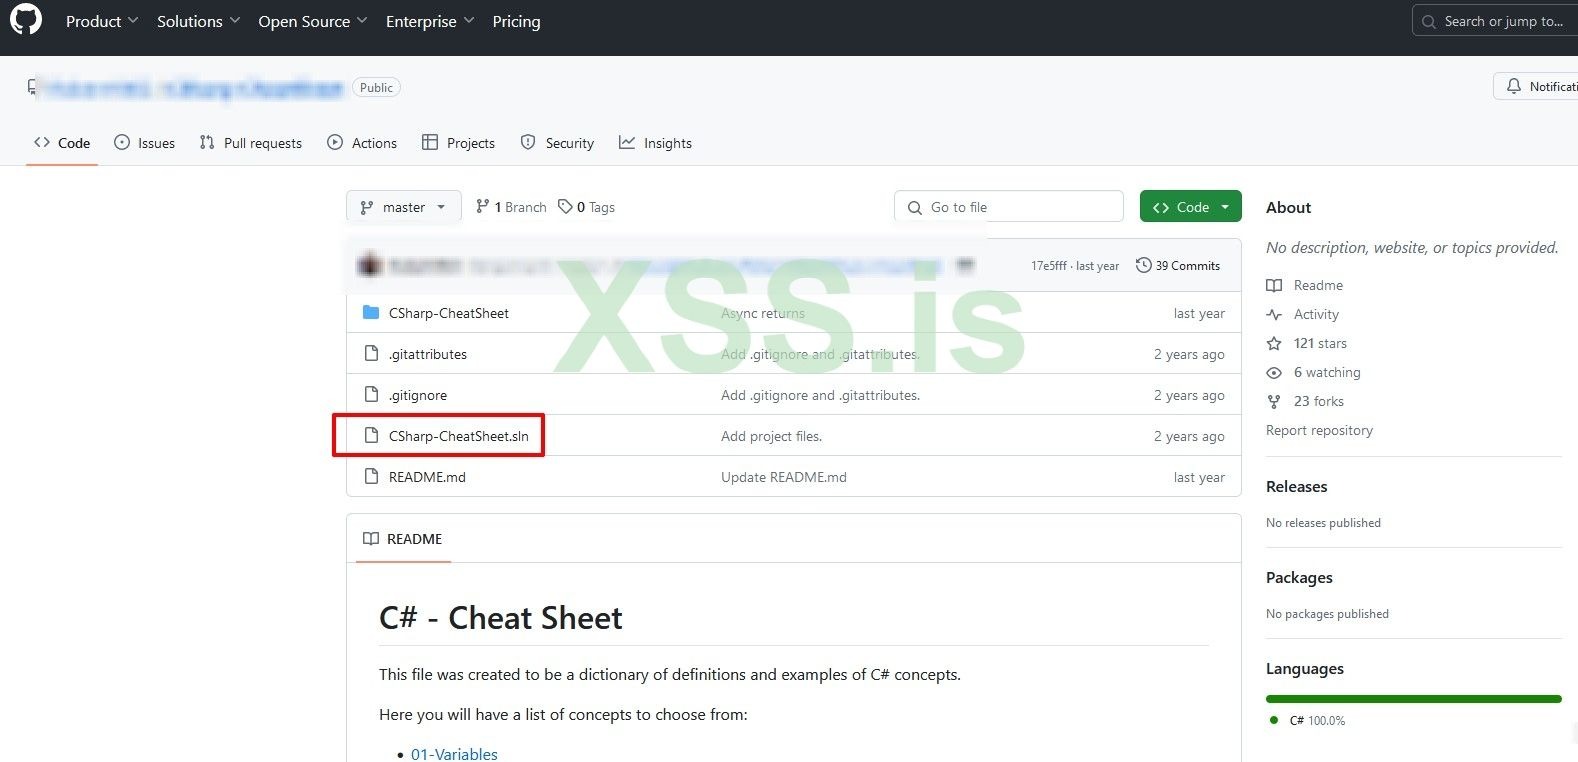Expand the Product menu
Viewport: 1578px width, 762px height.
tap(102, 21)
